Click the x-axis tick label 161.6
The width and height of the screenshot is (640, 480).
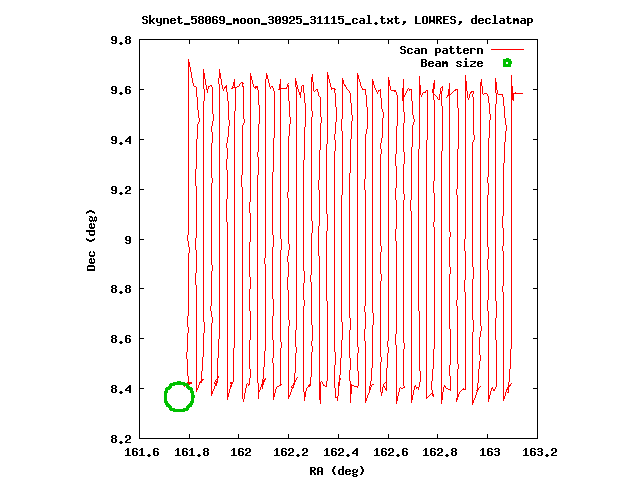(142, 452)
